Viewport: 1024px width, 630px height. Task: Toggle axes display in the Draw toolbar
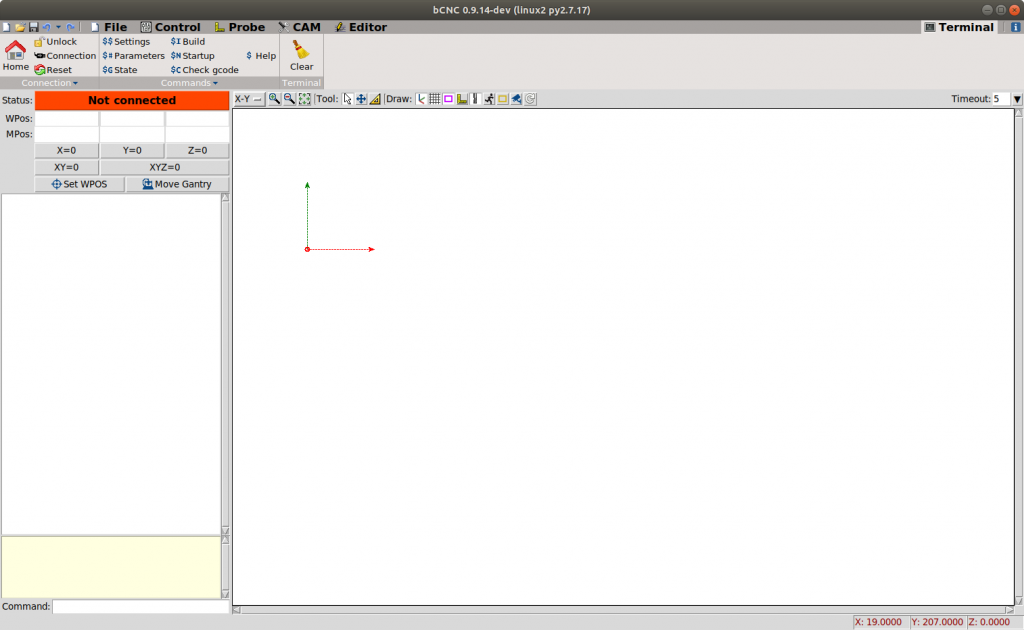point(421,99)
